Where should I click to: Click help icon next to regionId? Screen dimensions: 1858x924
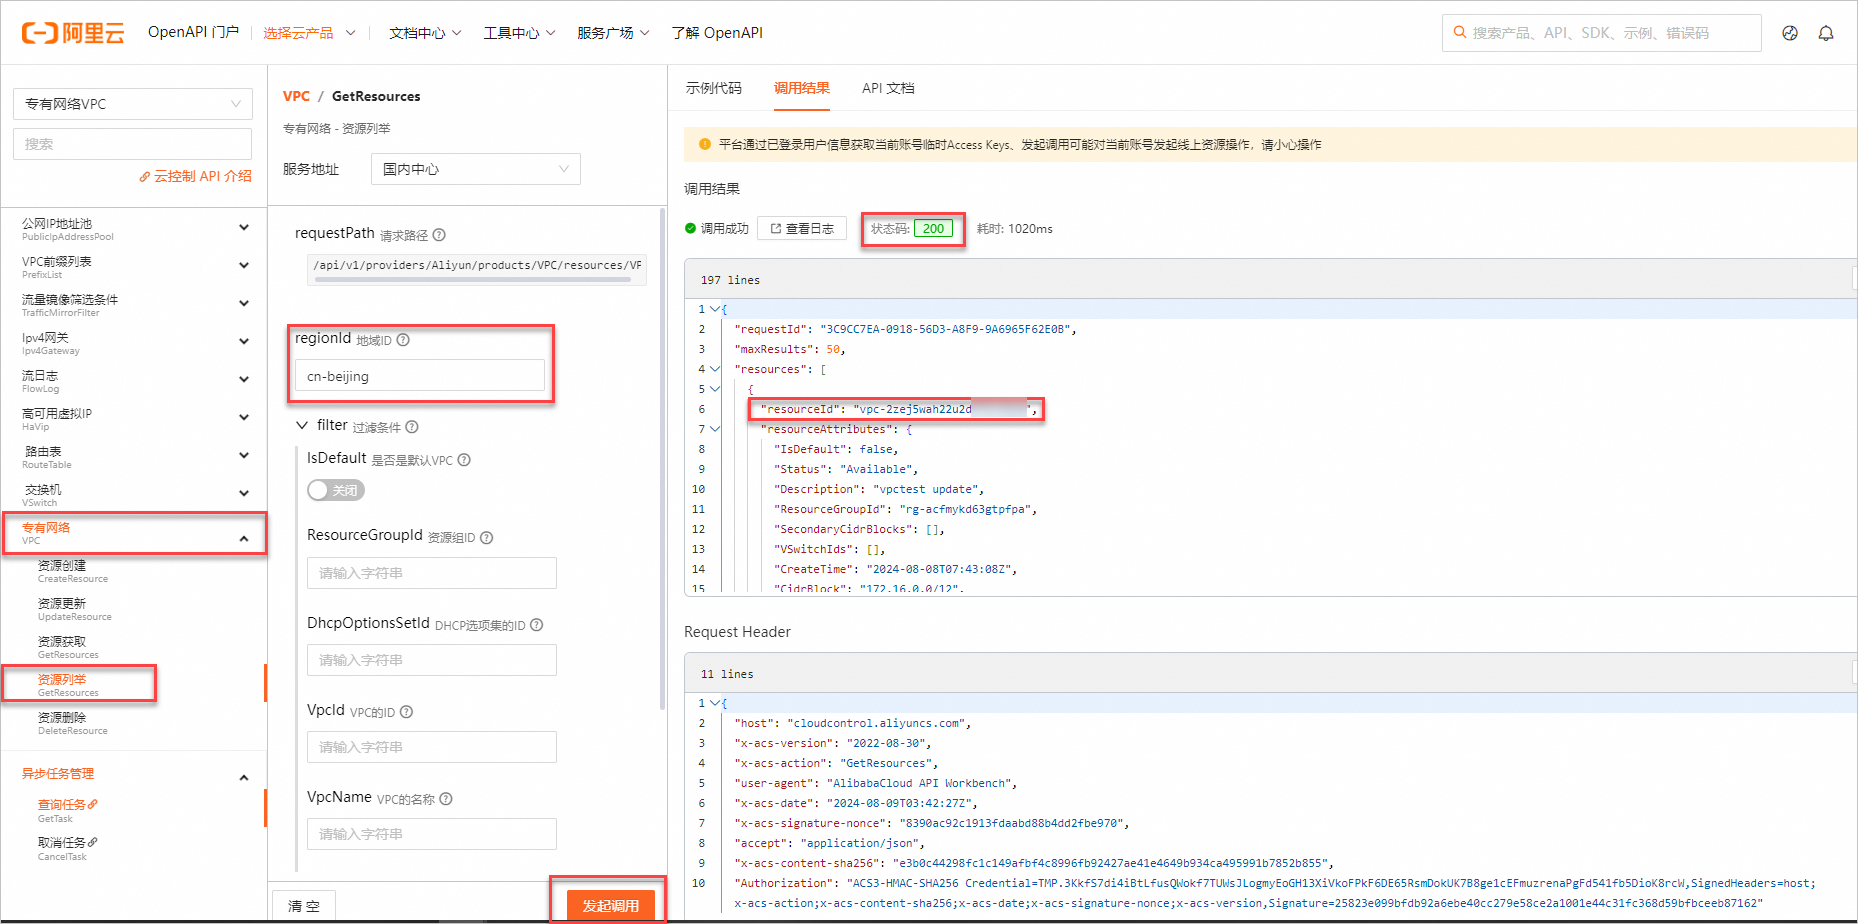click(403, 340)
